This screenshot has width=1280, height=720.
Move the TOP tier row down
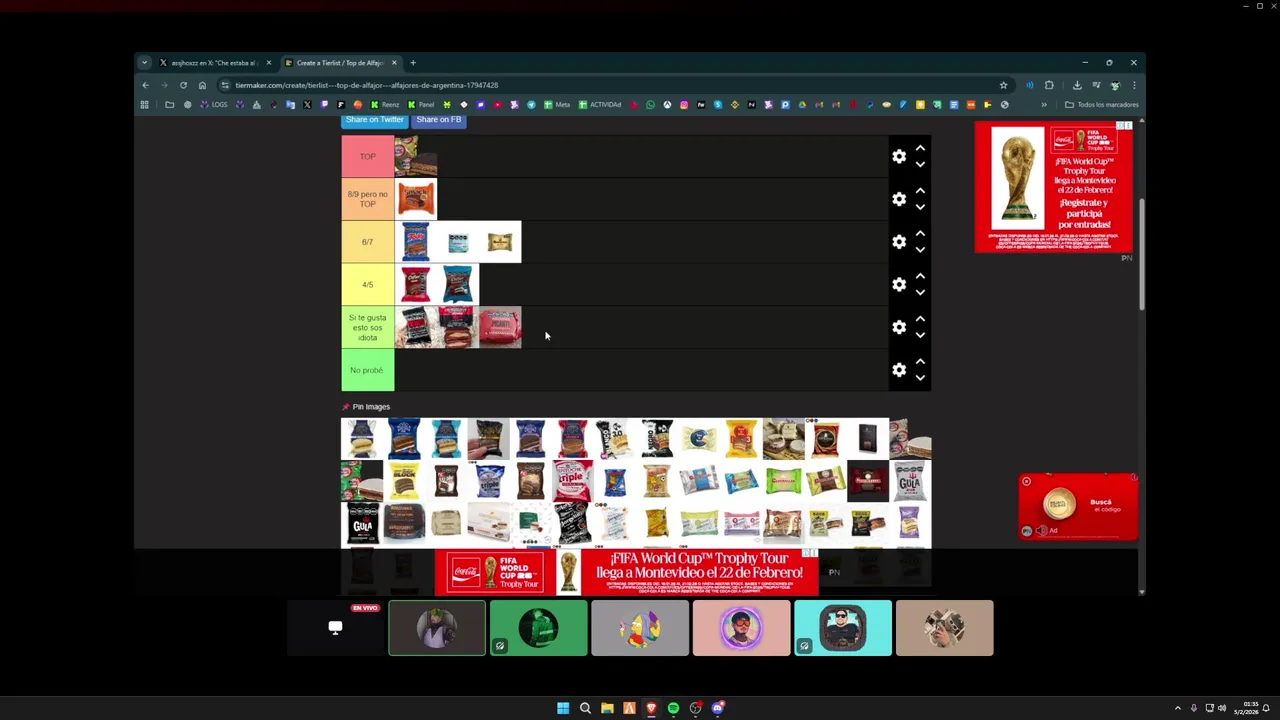[x=920, y=164]
